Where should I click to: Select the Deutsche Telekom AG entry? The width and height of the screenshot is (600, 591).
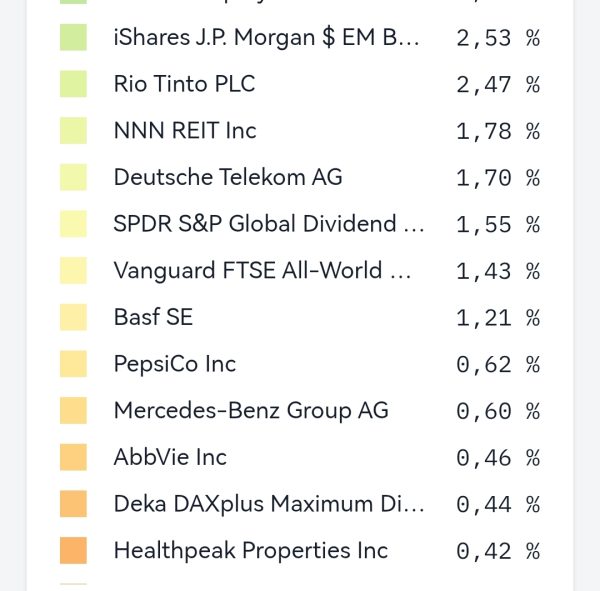pos(228,177)
